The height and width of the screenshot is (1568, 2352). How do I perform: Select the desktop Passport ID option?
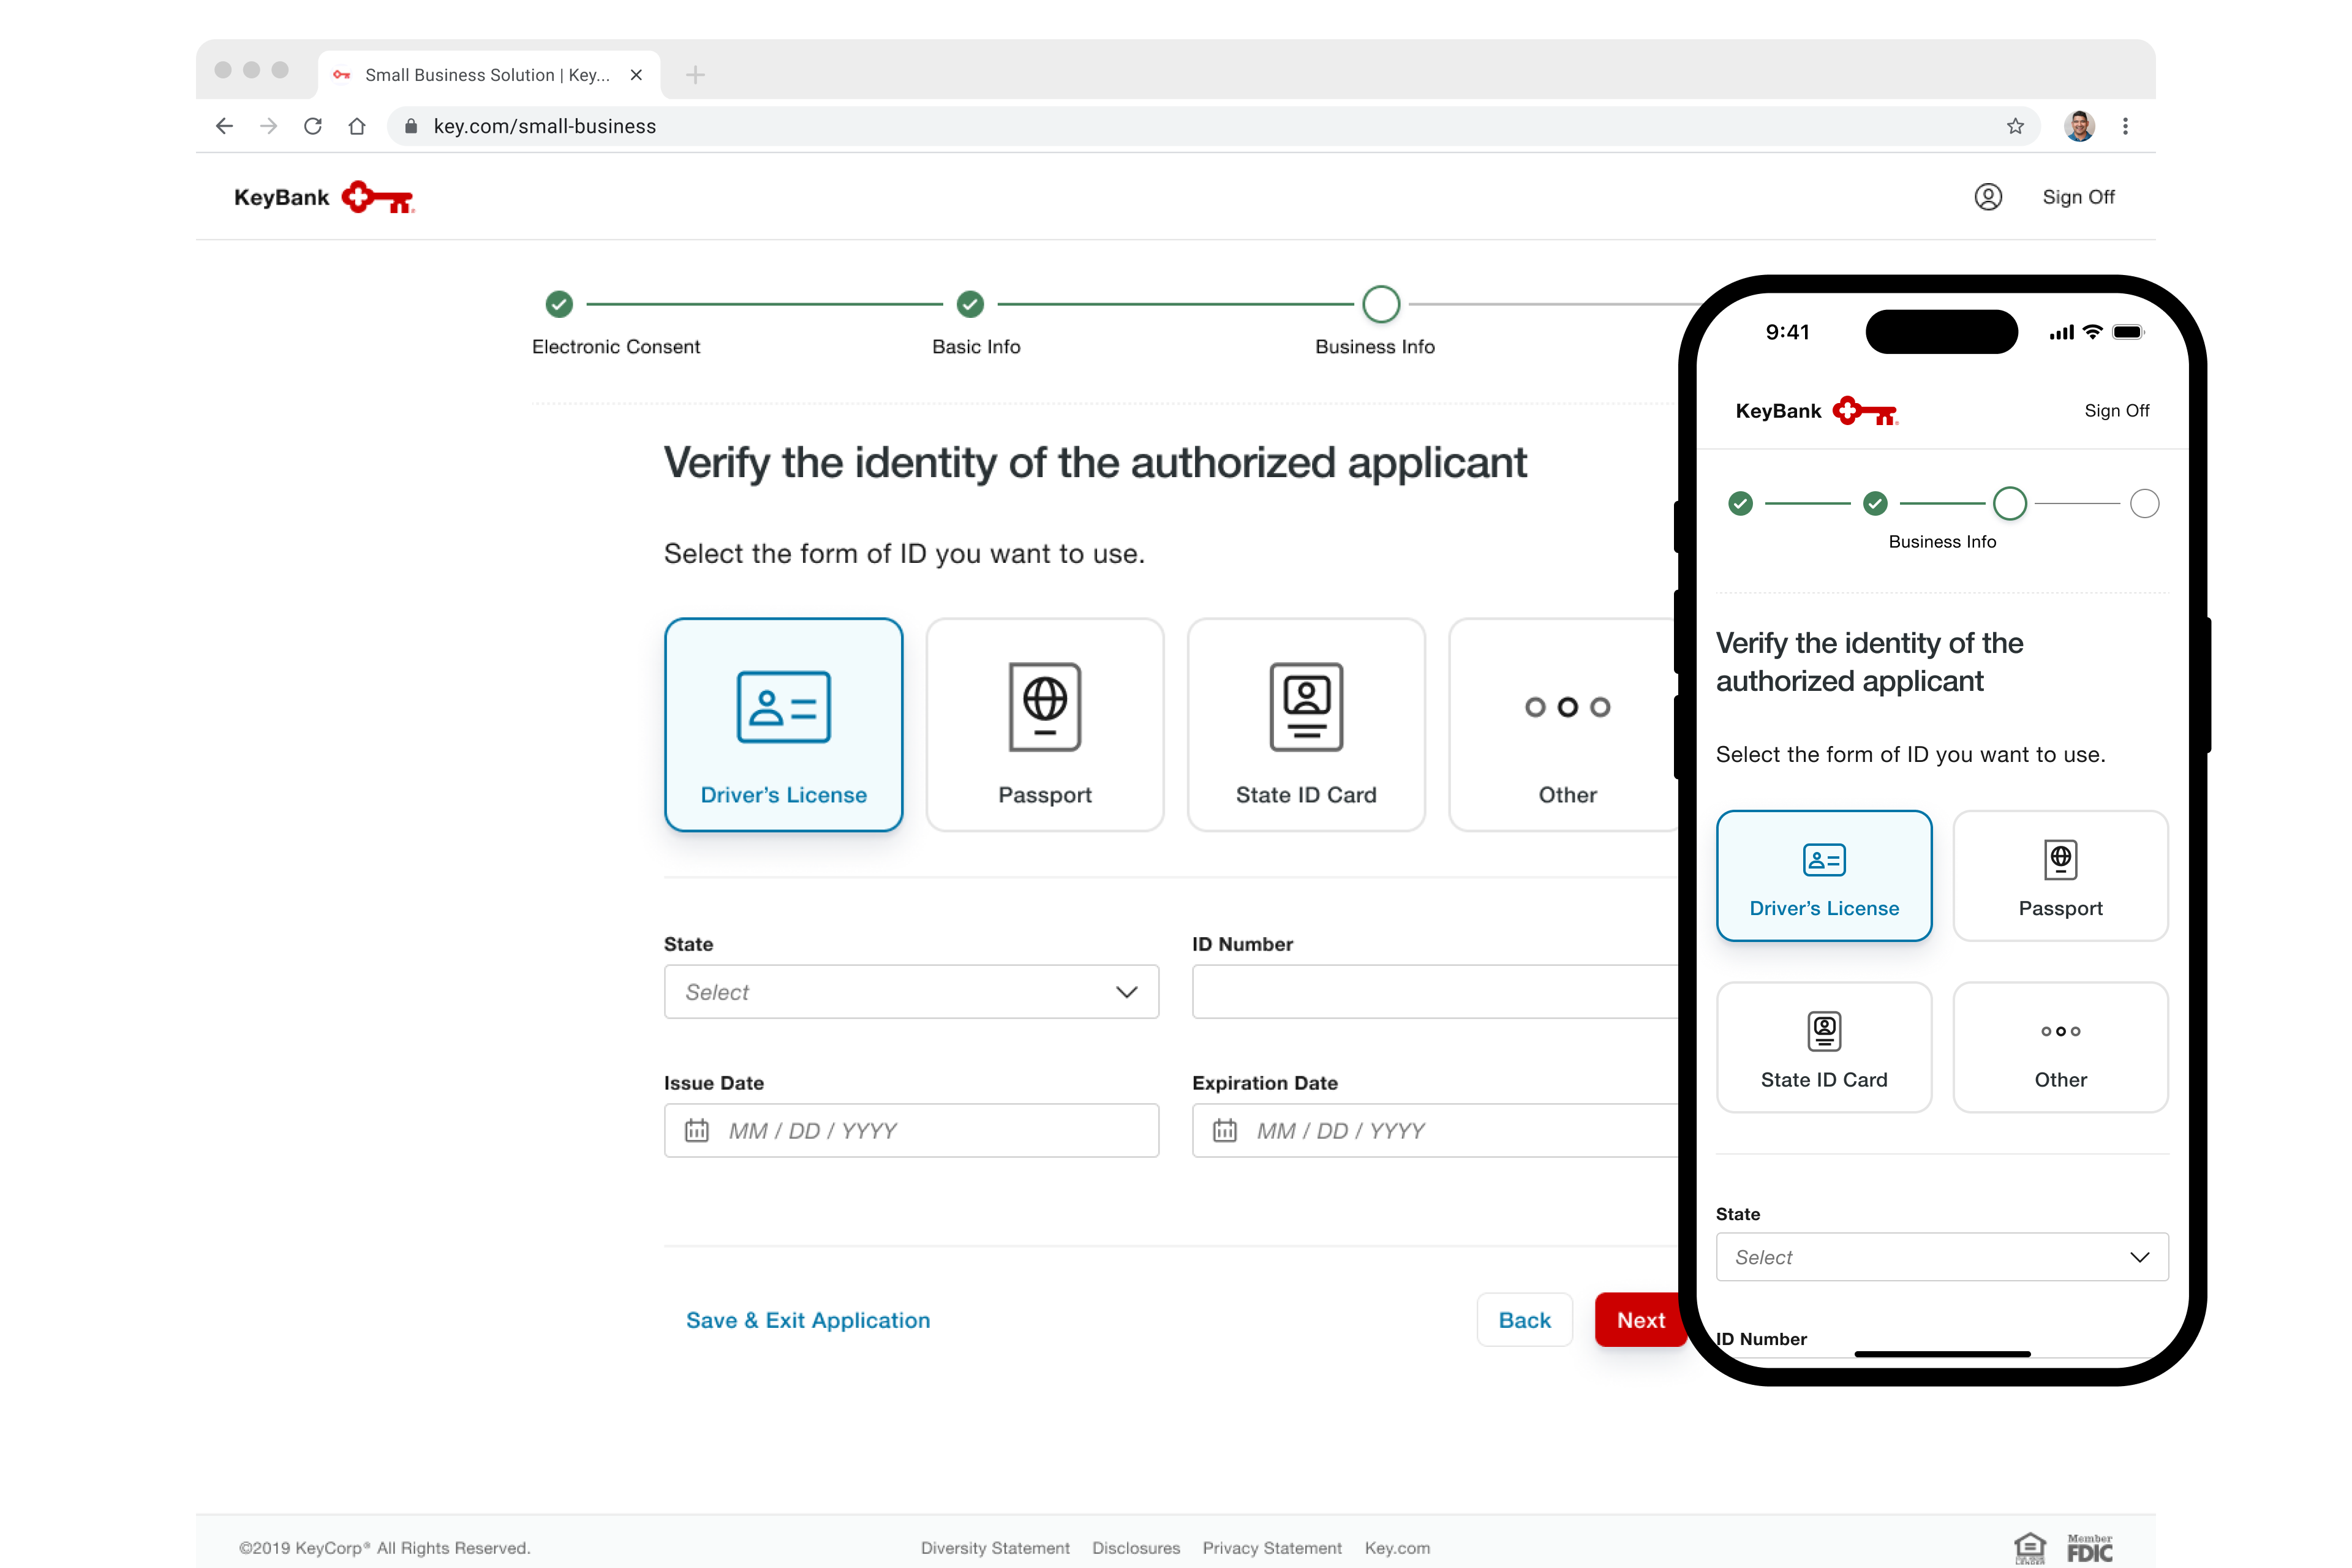1044,725
